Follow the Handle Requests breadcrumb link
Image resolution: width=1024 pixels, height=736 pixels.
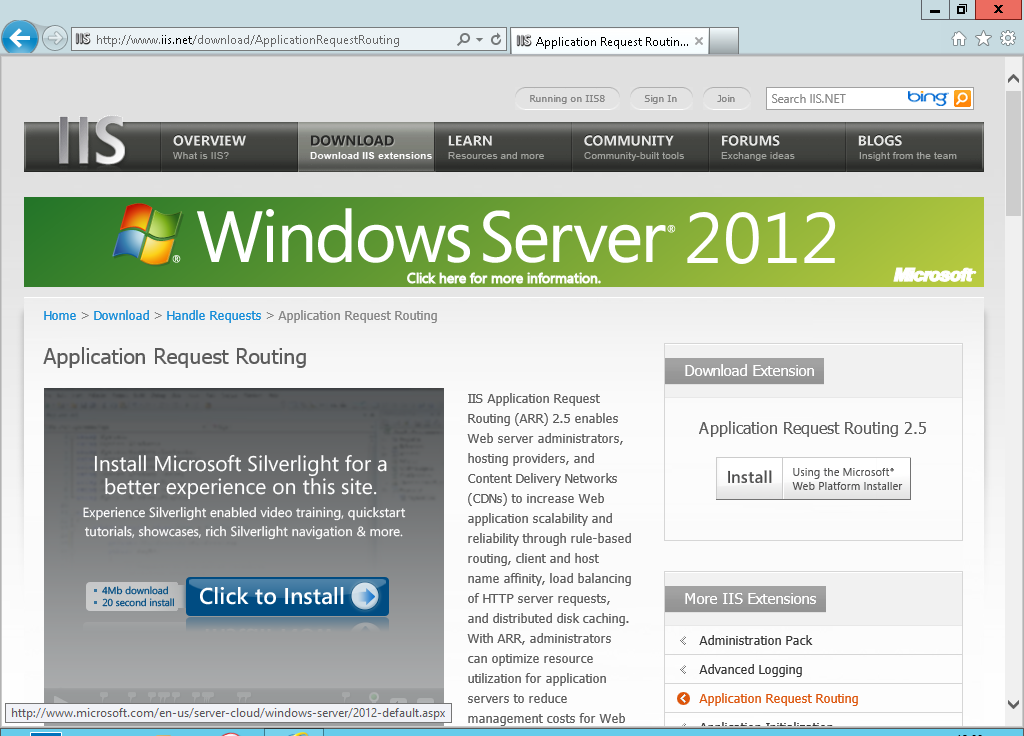213,316
